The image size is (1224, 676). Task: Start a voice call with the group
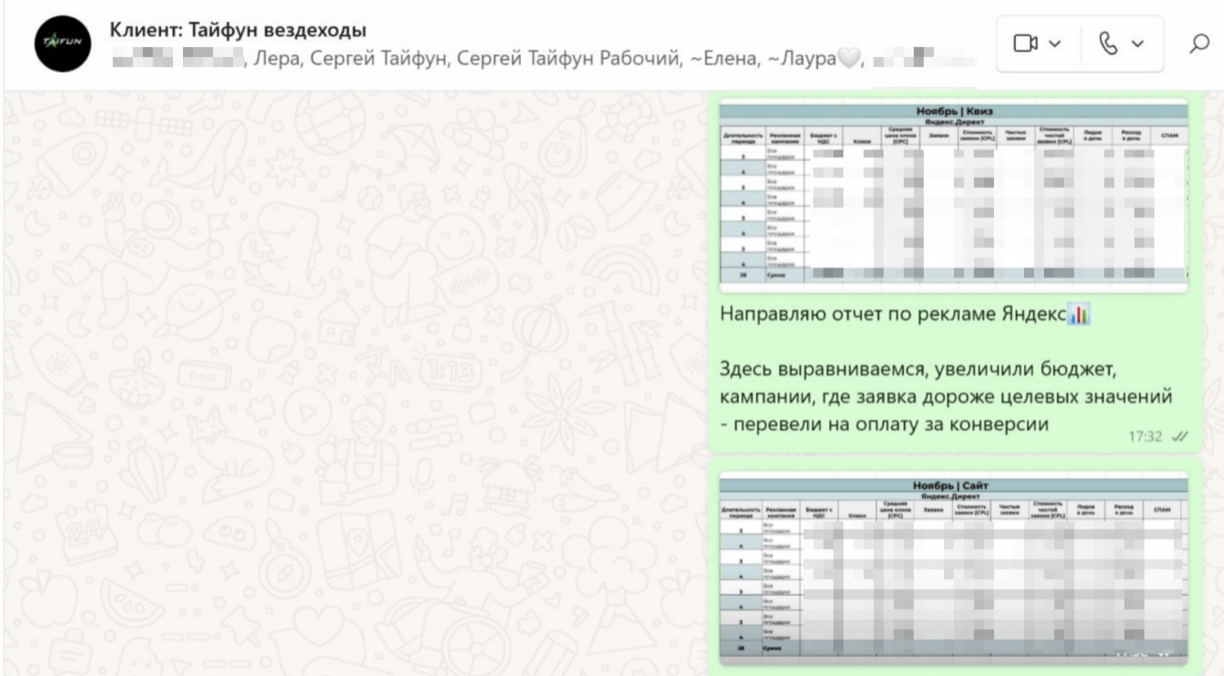pos(1110,43)
